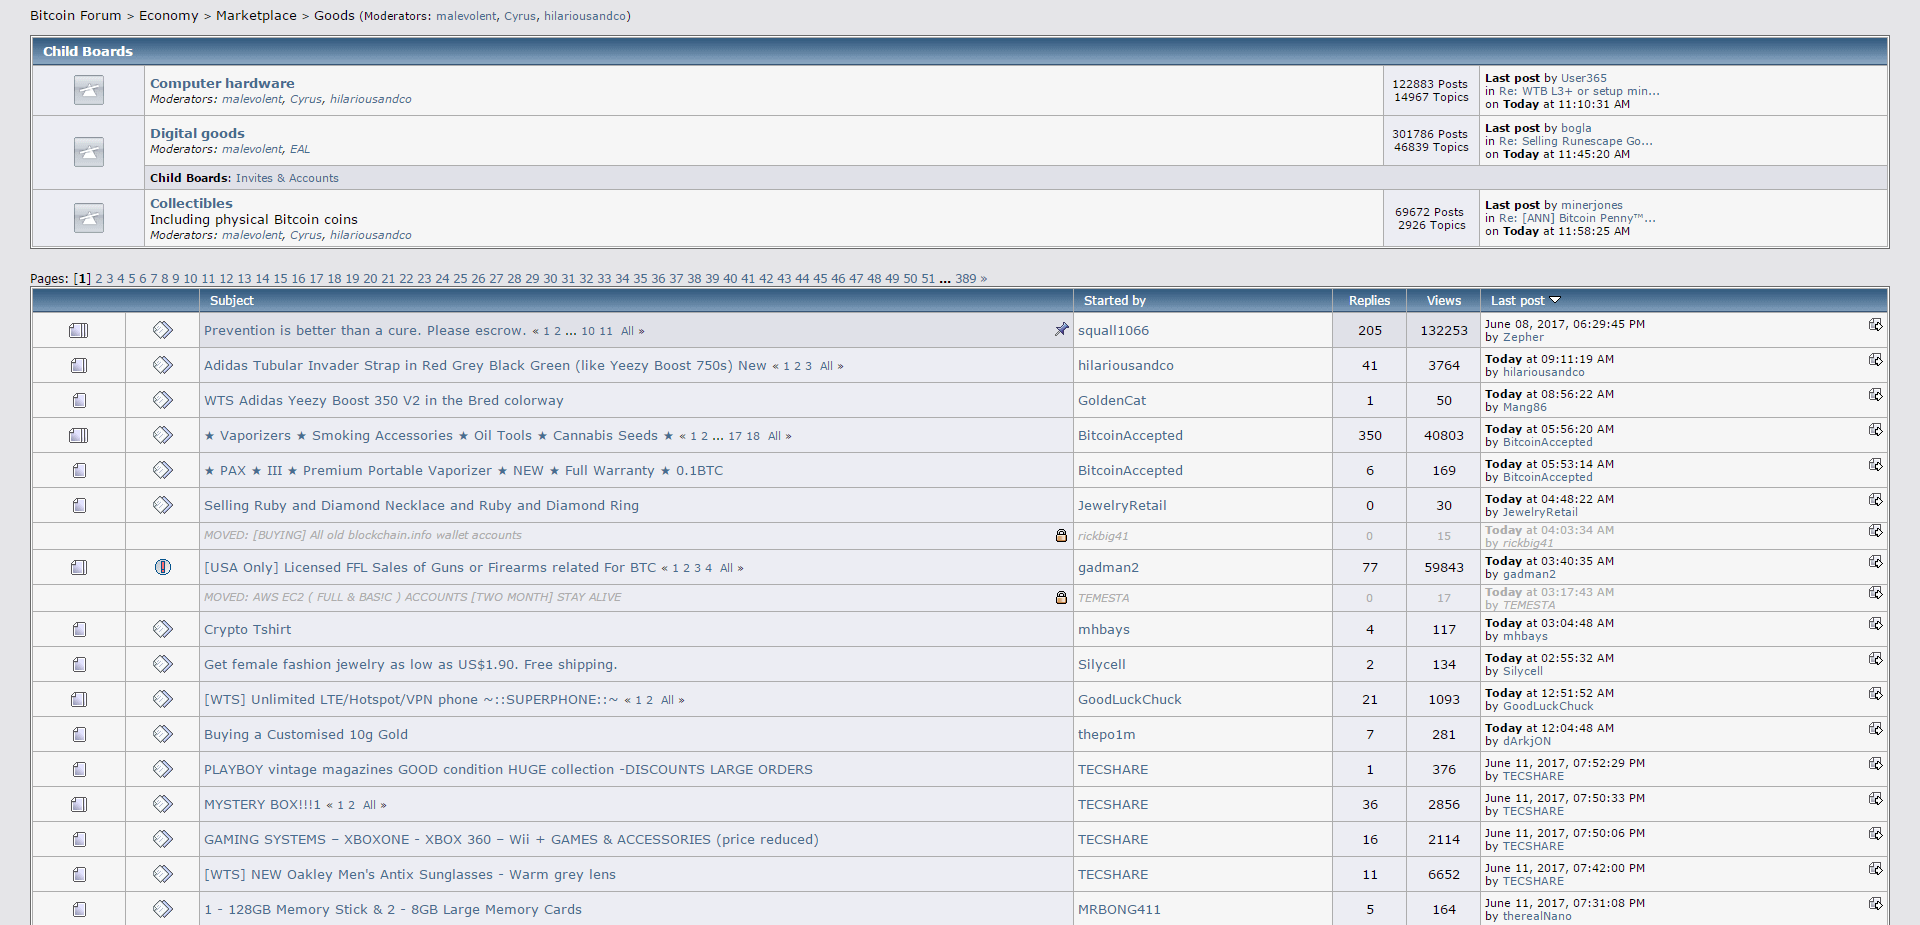1920x925 pixels.
Task: Go to last post icon for MYSTERY BOX row
Action: point(1875,799)
